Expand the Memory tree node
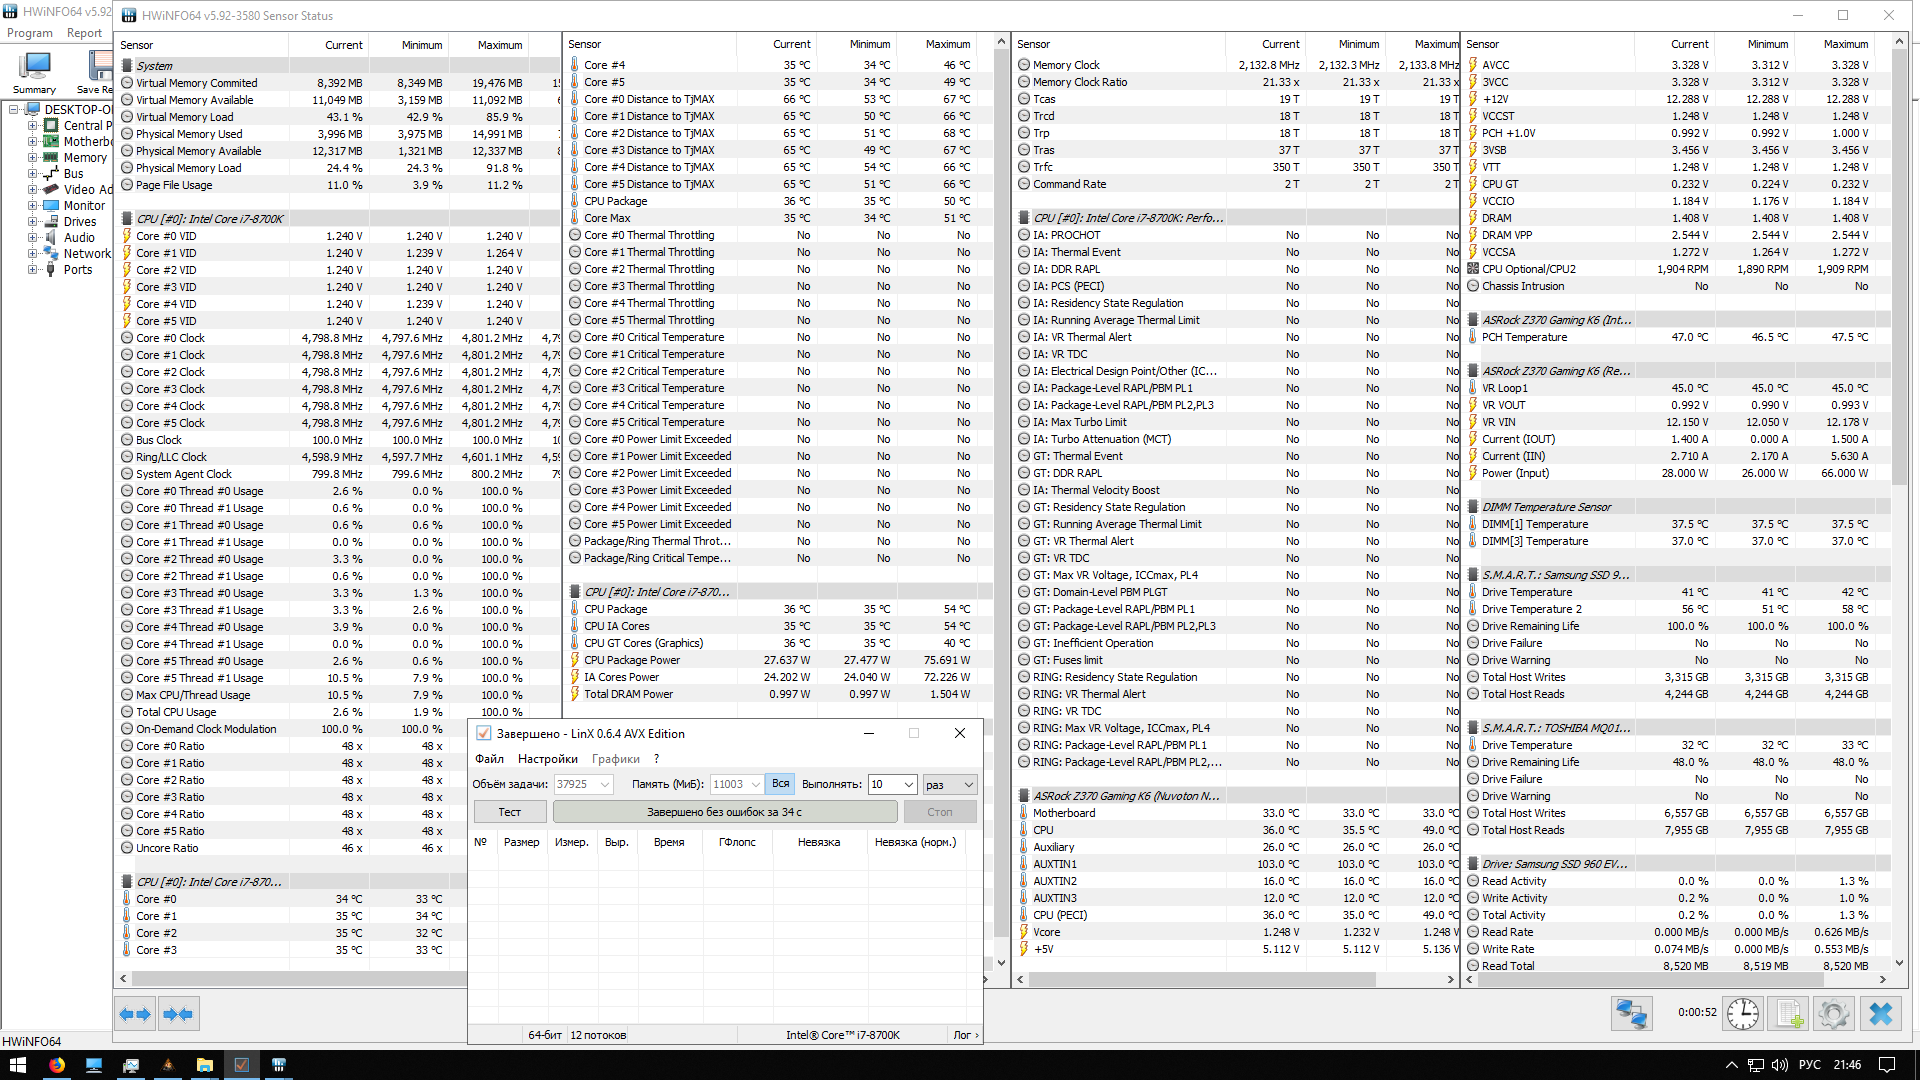 pos(32,158)
